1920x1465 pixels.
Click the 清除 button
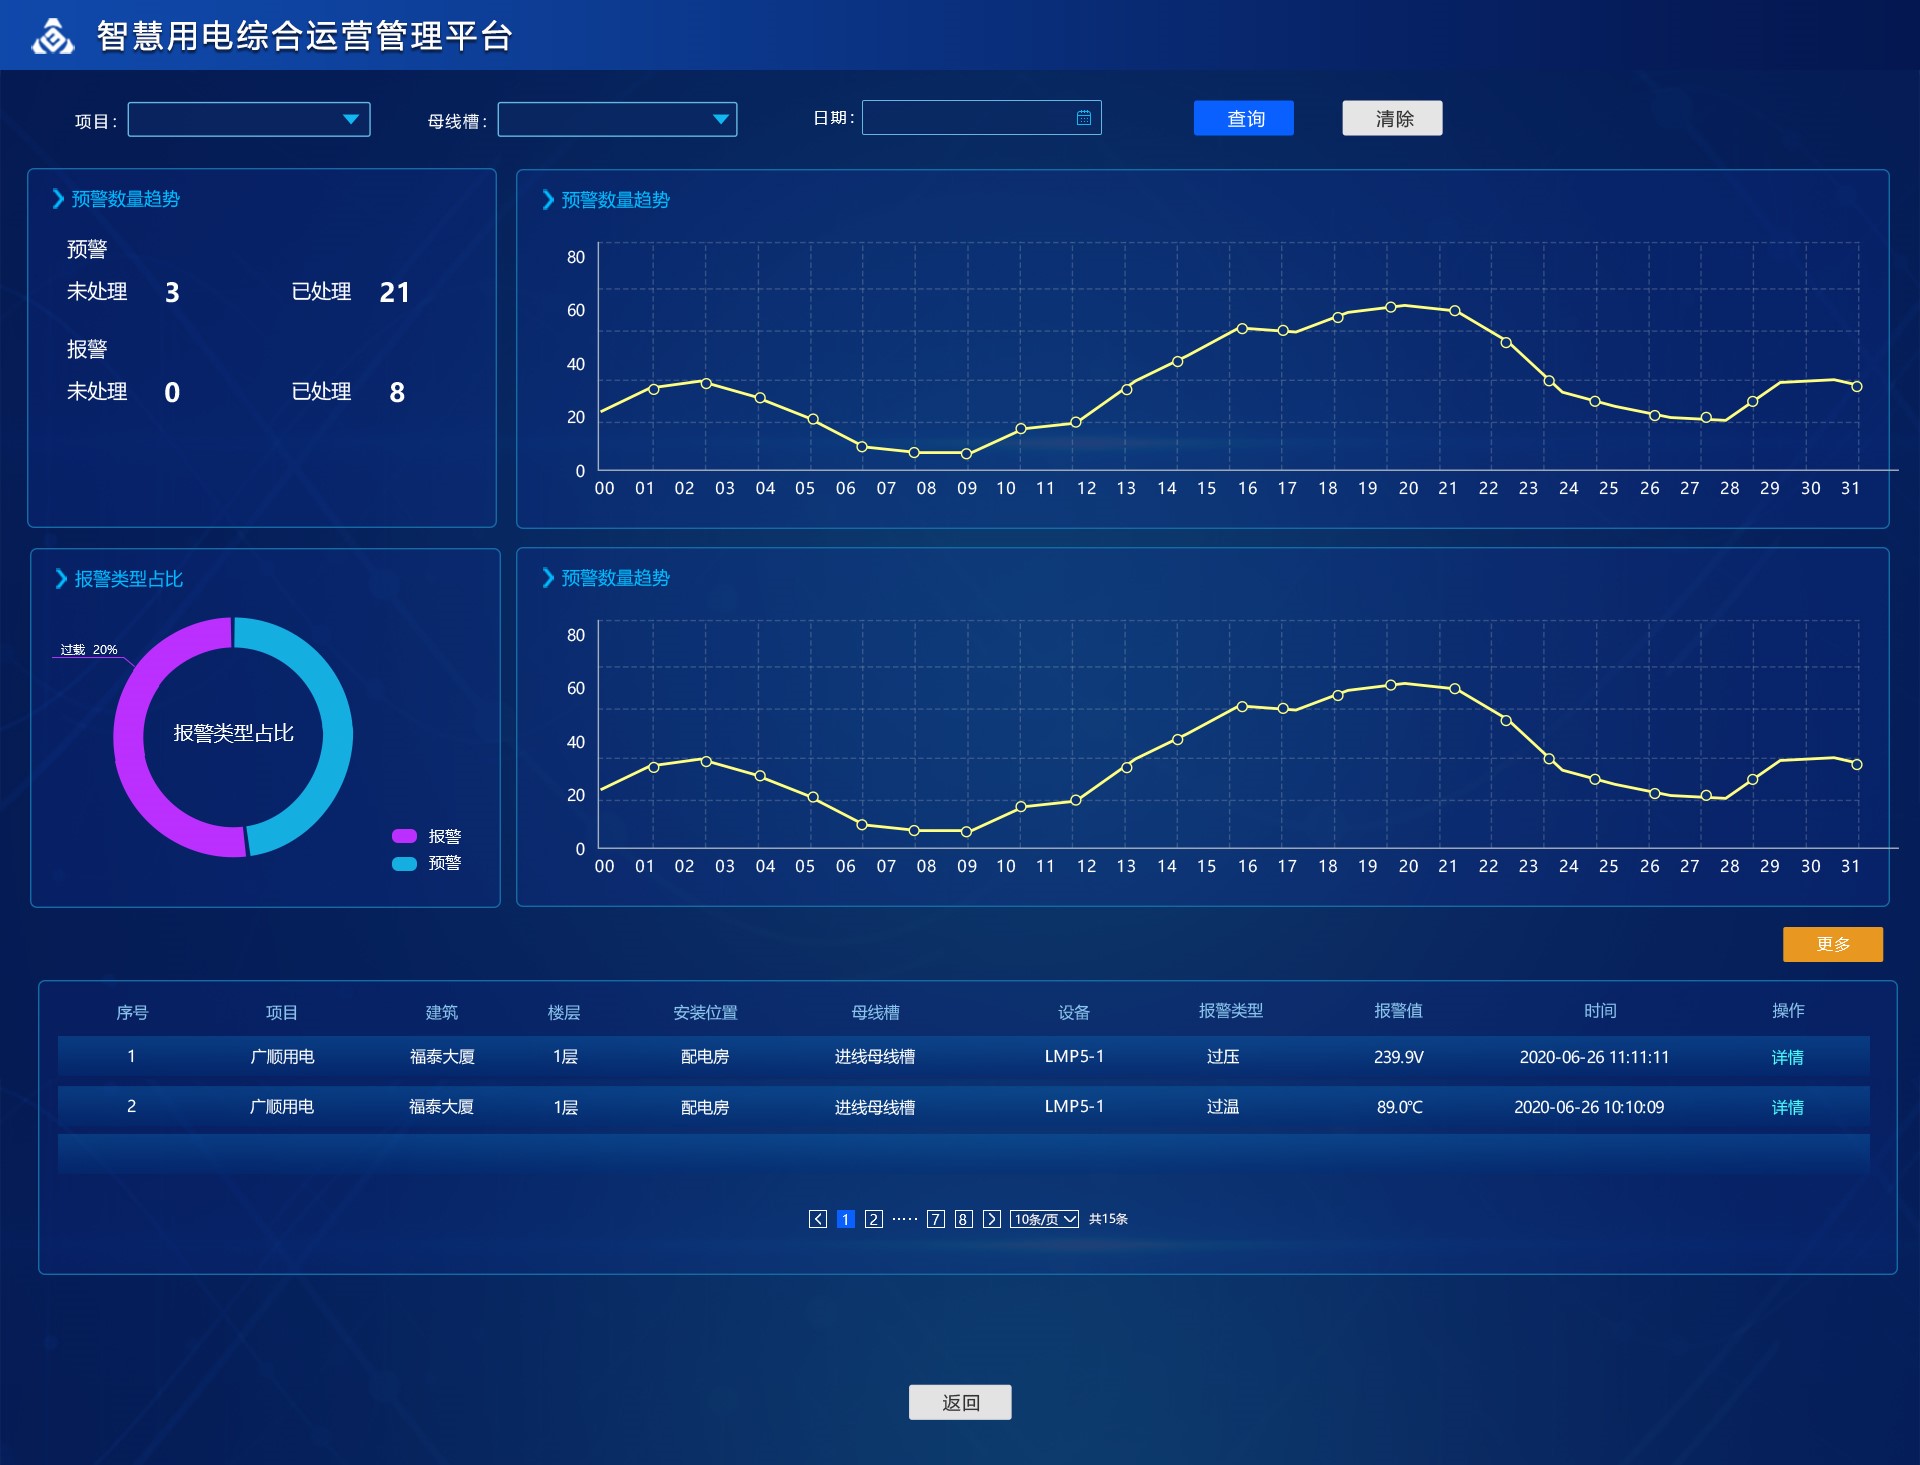click(x=1391, y=119)
